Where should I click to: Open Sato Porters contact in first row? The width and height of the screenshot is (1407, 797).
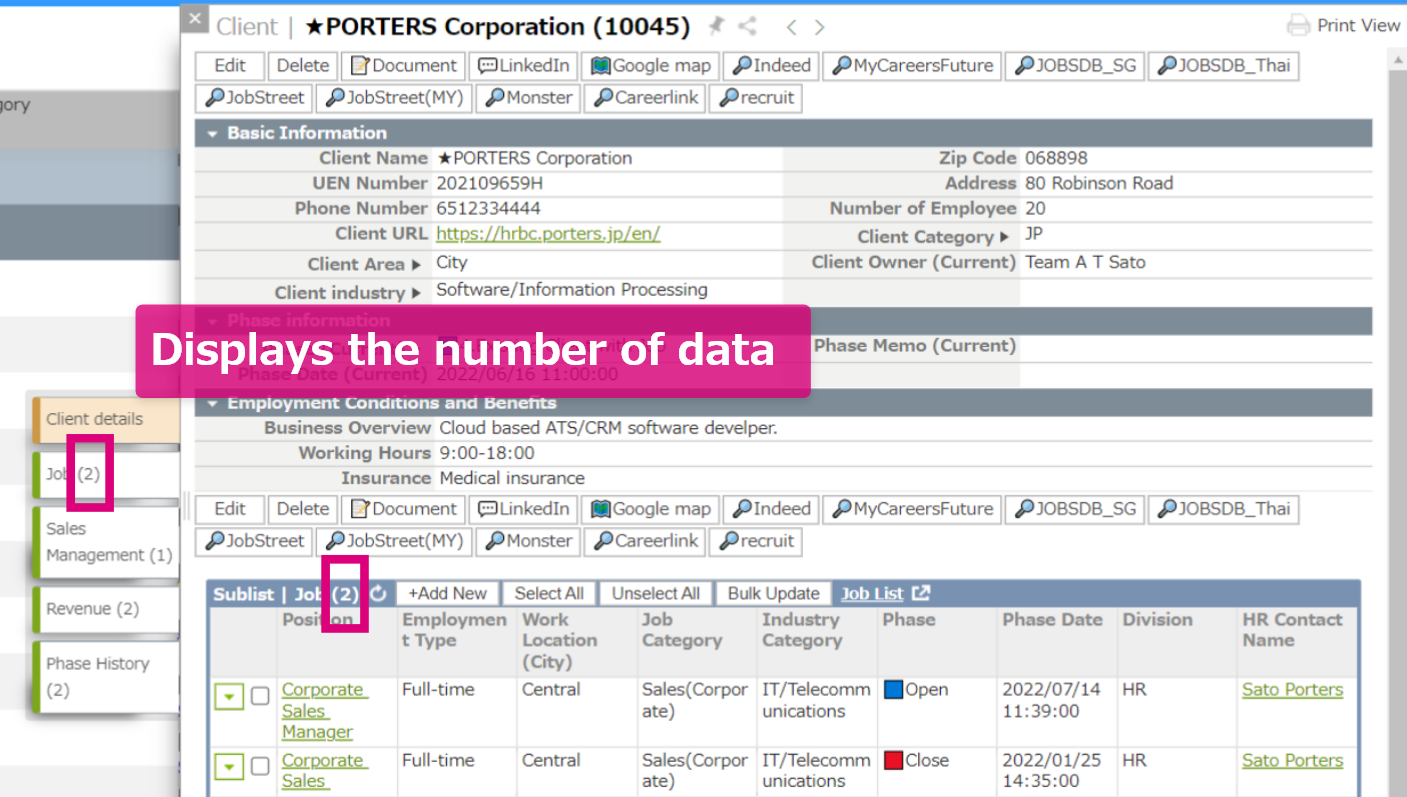click(x=1292, y=690)
